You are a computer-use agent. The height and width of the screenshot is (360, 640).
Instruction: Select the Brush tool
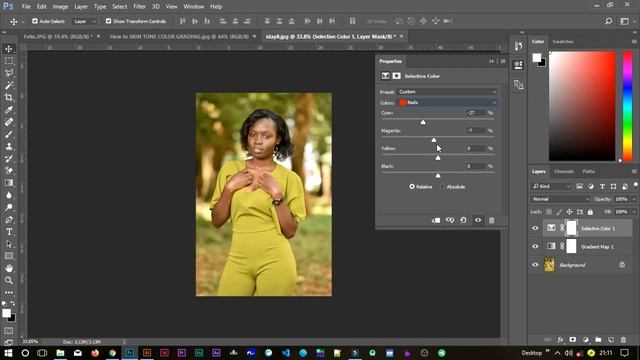pyautogui.click(x=9, y=134)
